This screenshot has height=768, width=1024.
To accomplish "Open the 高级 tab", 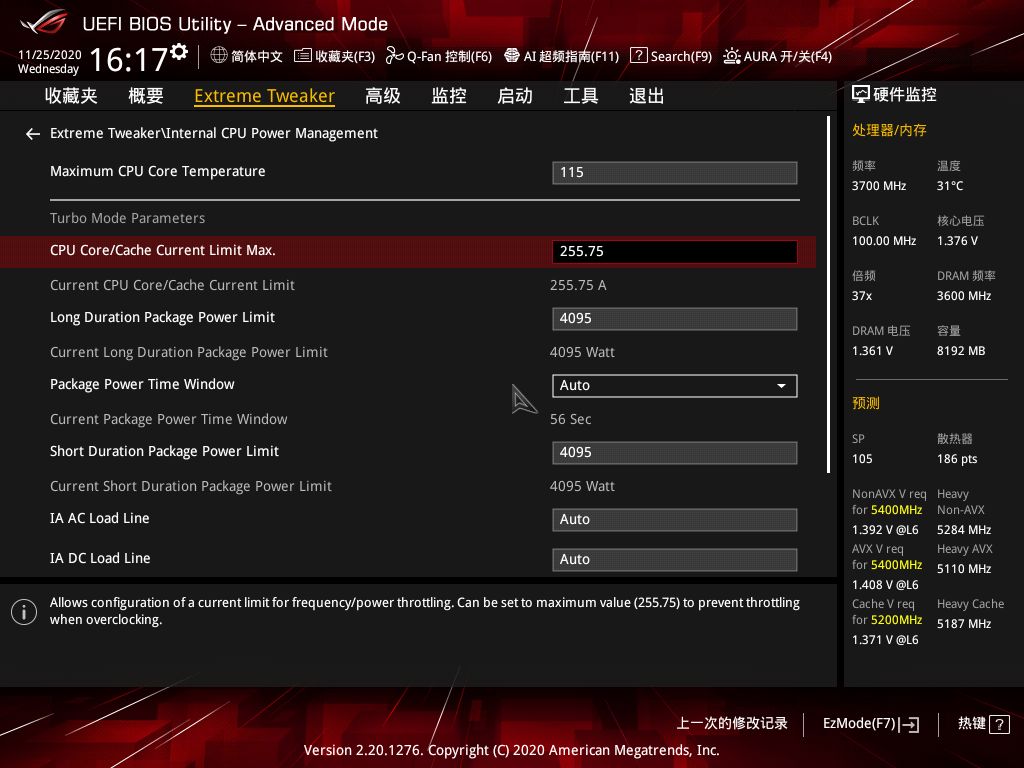I will click(x=383, y=96).
